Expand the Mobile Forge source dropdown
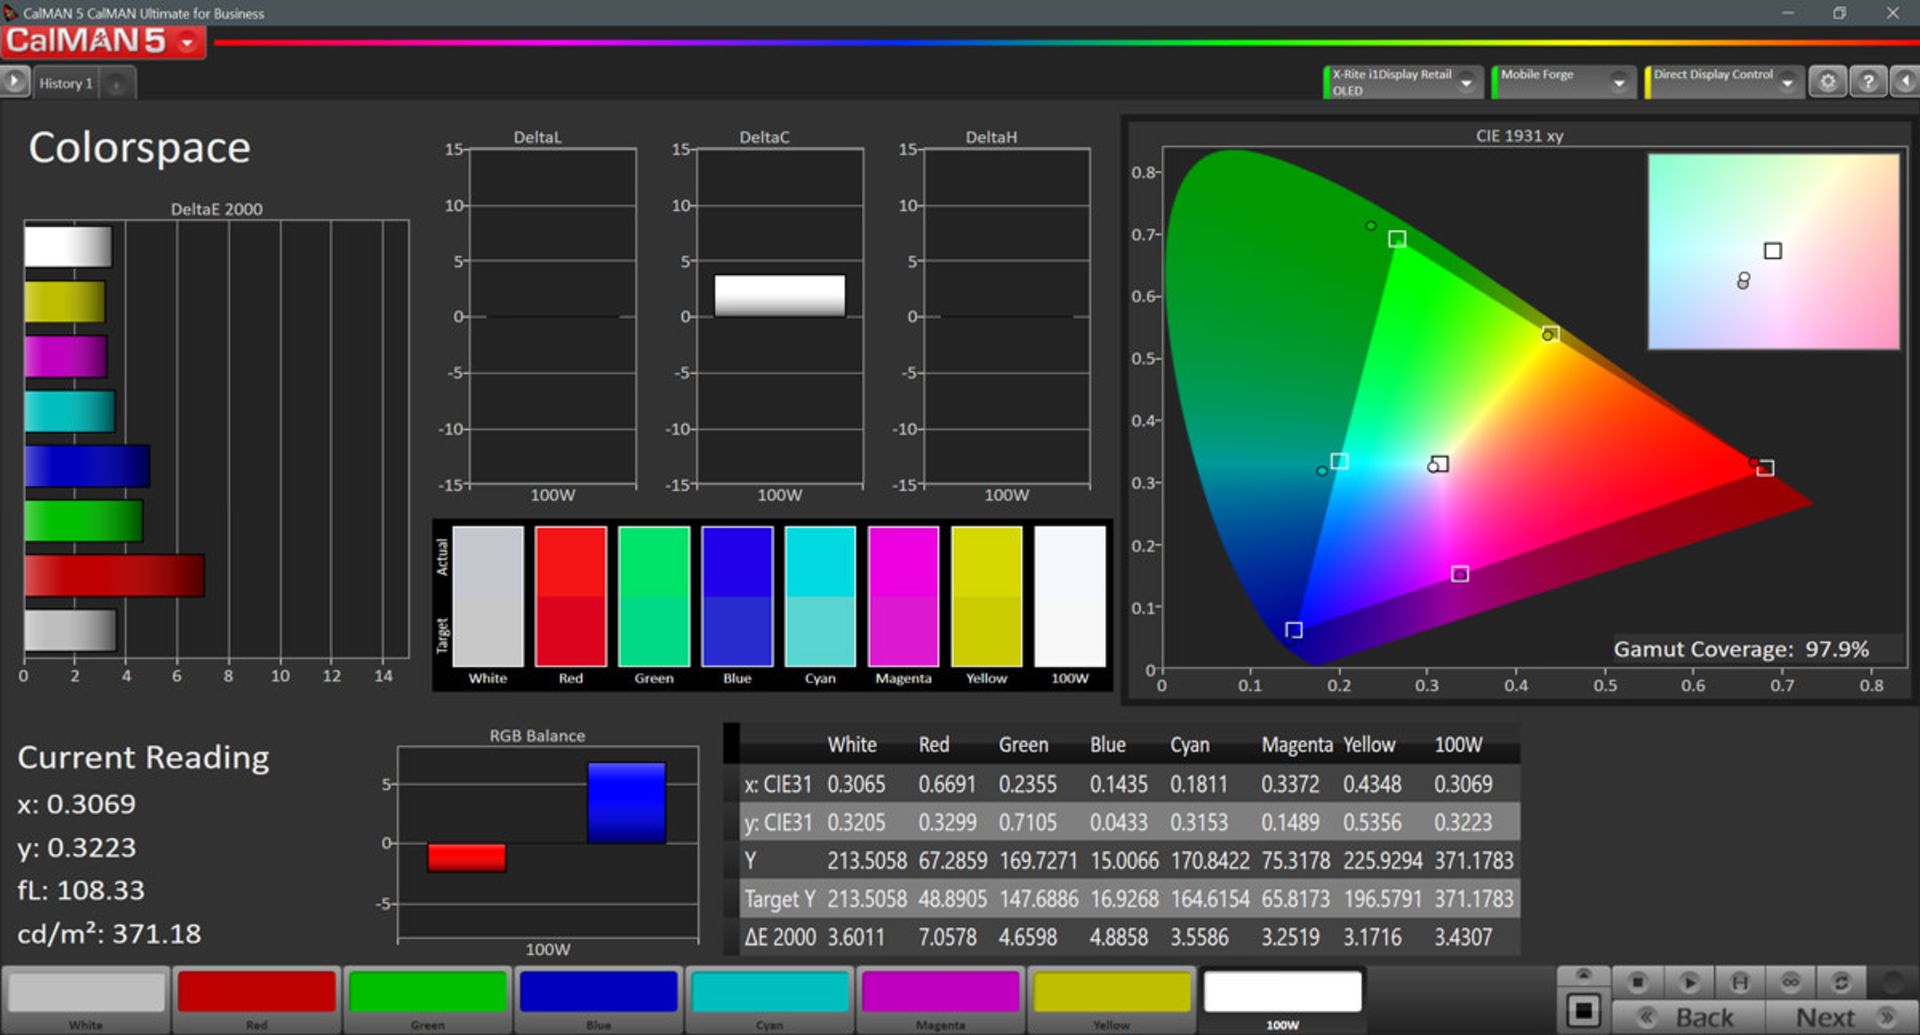1920x1035 pixels. click(1619, 81)
